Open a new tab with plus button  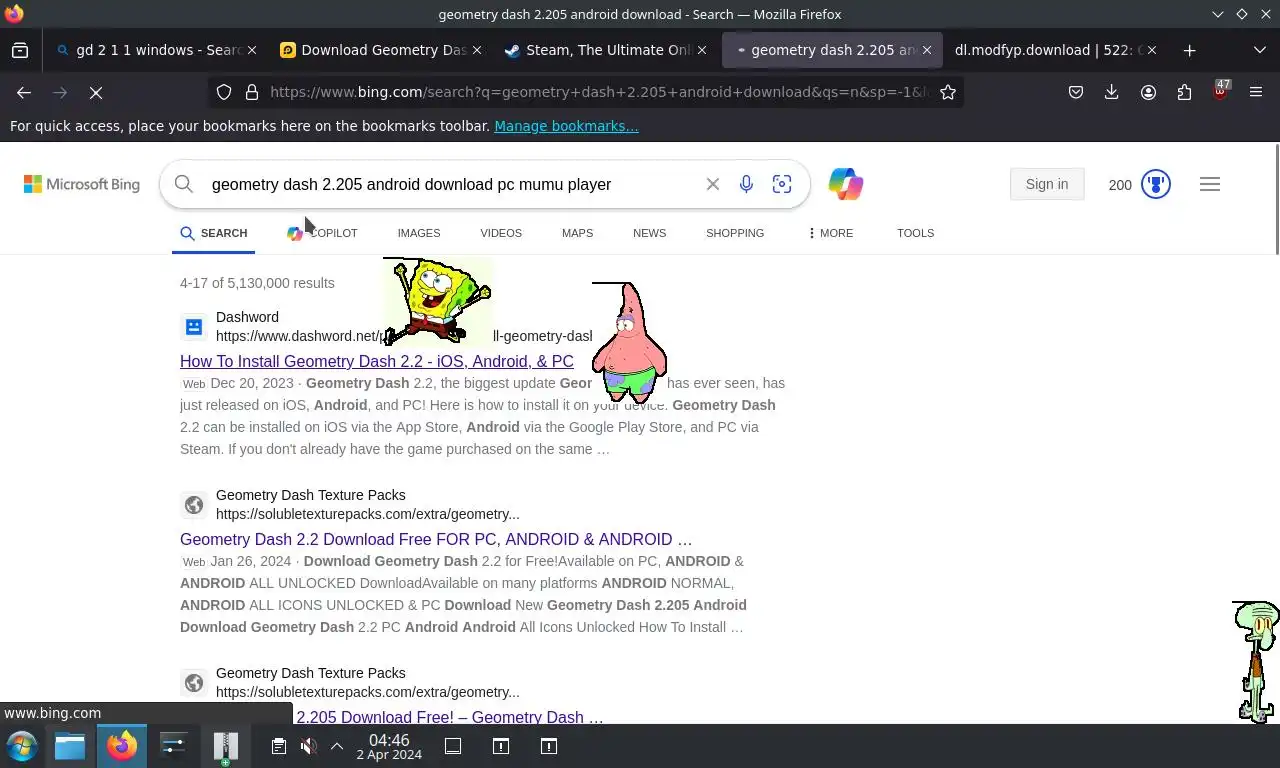pyautogui.click(x=1189, y=50)
